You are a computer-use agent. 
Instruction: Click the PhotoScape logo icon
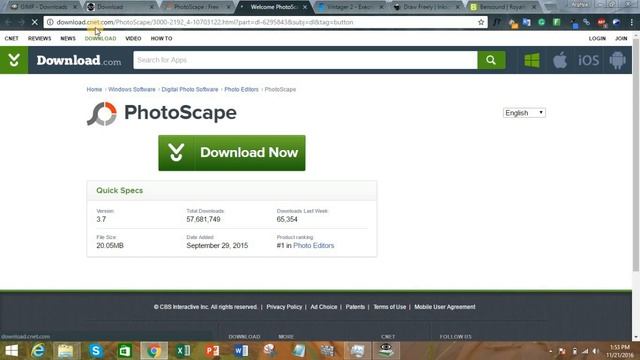click(x=102, y=113)
